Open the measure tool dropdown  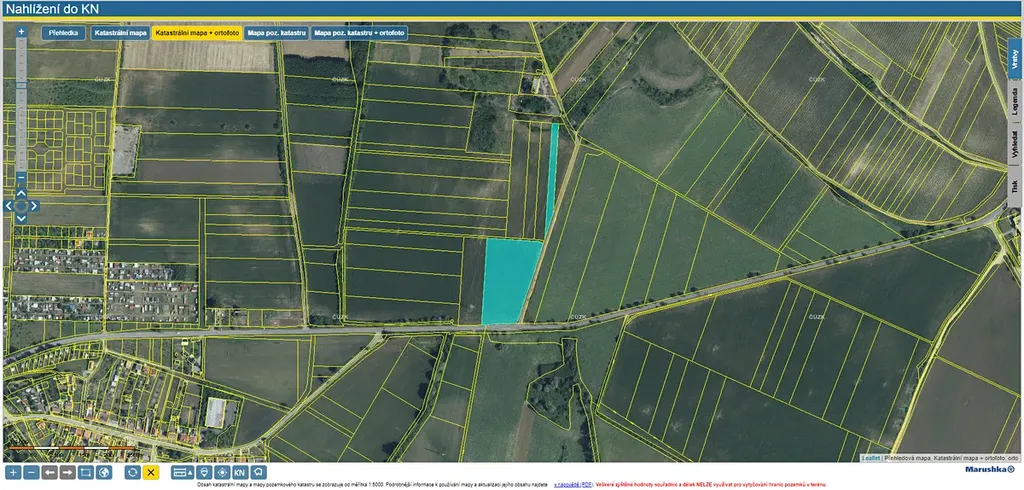pos(183,472)
